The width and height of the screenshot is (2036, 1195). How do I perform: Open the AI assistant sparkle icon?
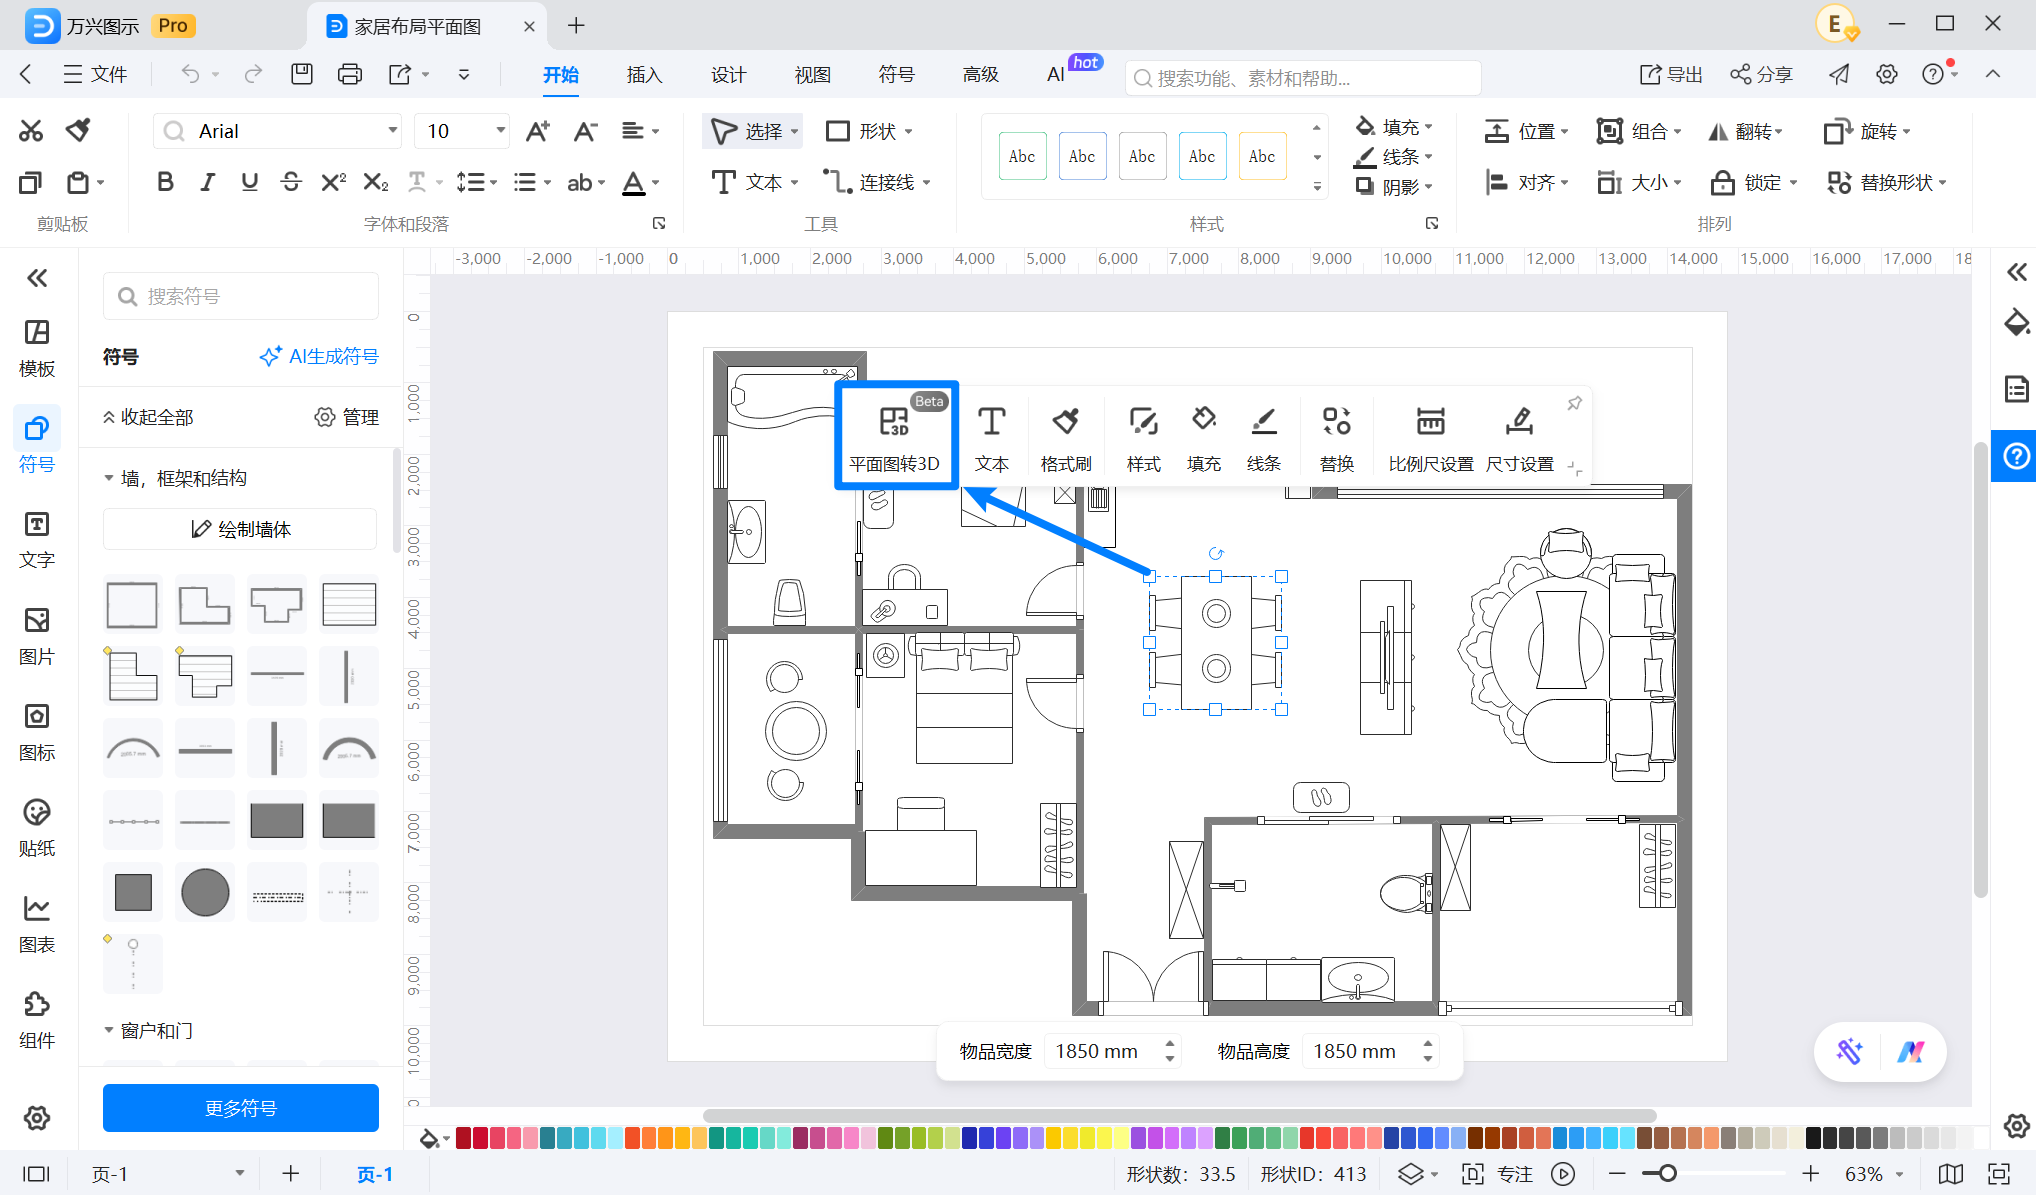(x=1849, y=1051)
